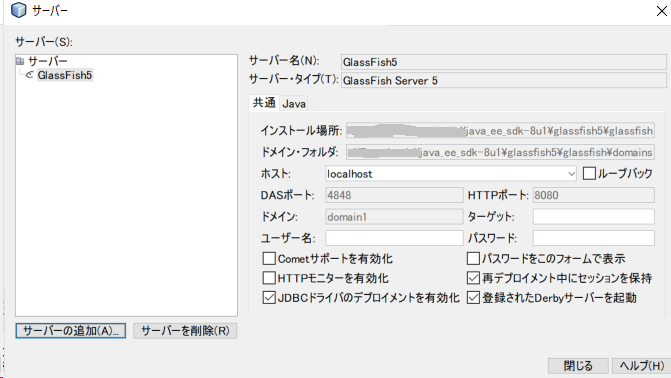Image resolution: width=671 pixels, height=378 pixels.
Task: Check パスワードをこのフォームで表示 box
Action: click(x=473, y=259)
